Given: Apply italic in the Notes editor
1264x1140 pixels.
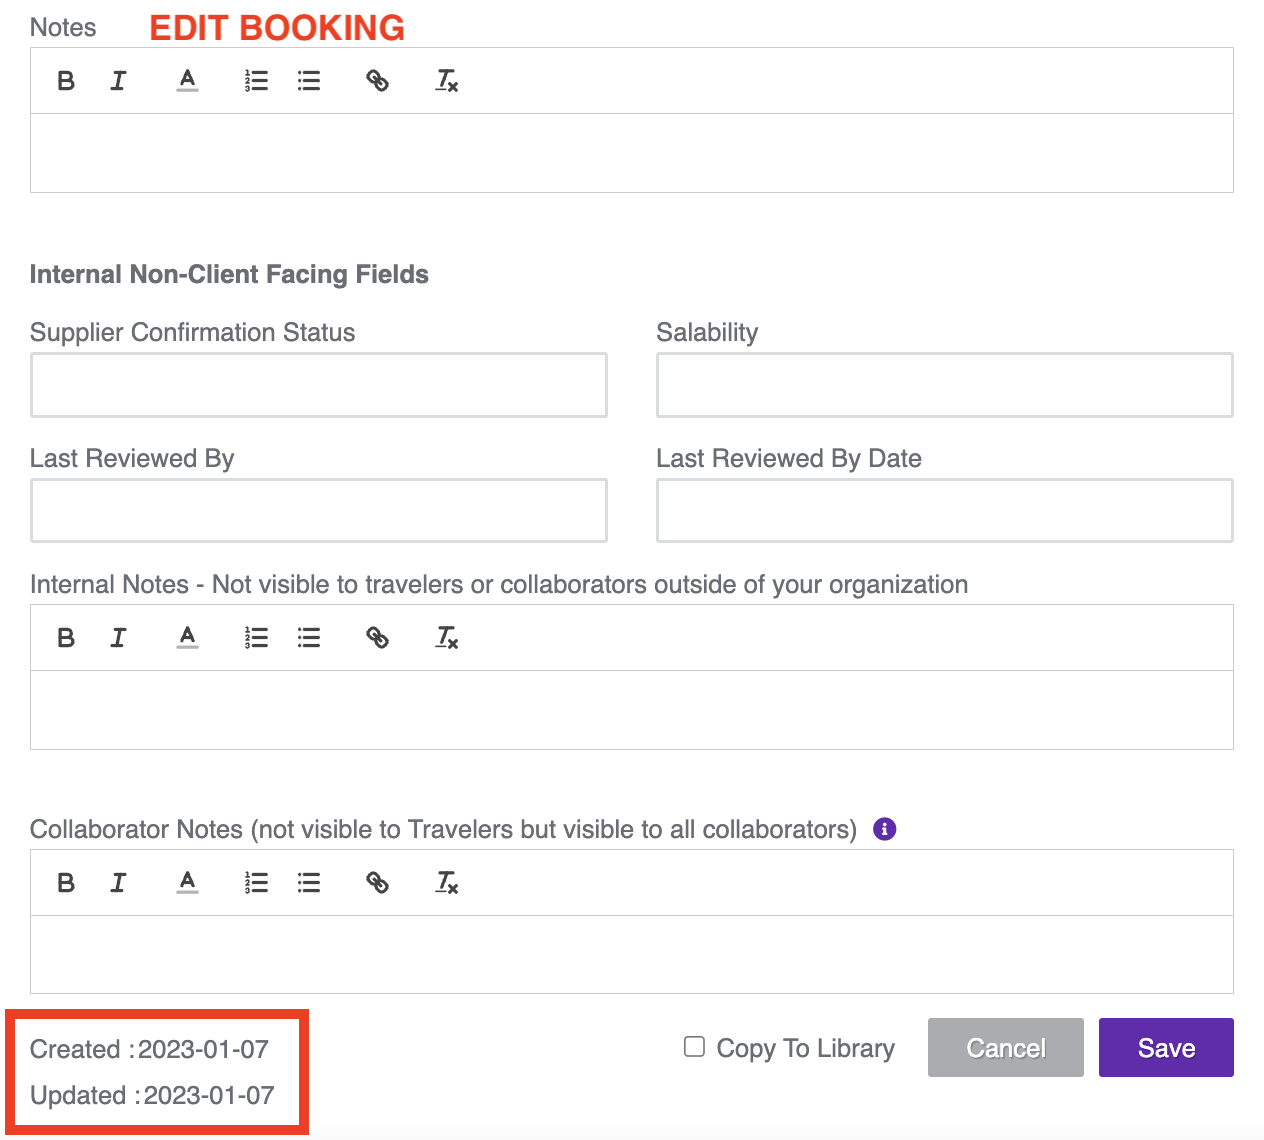Looking at the screenshot, I should [118, 81].
